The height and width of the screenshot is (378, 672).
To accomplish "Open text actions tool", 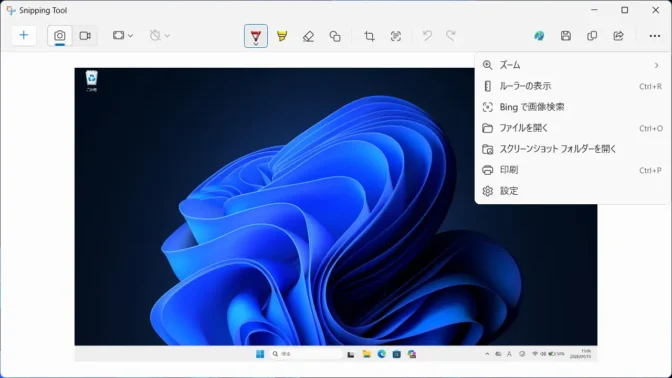I will [396, 36].
